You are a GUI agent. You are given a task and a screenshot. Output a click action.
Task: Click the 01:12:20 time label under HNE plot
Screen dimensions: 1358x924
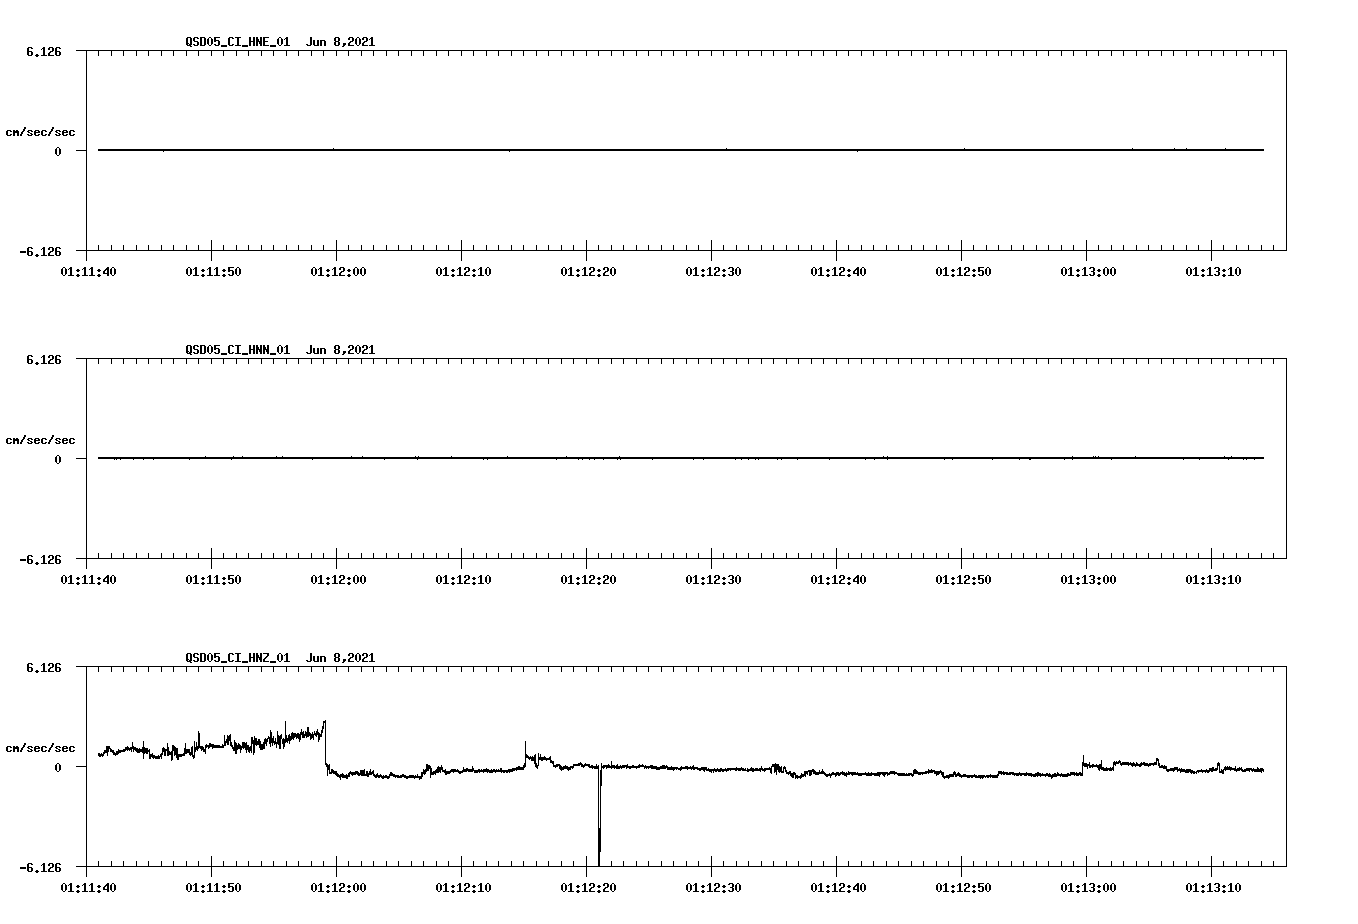pos(588,271)
